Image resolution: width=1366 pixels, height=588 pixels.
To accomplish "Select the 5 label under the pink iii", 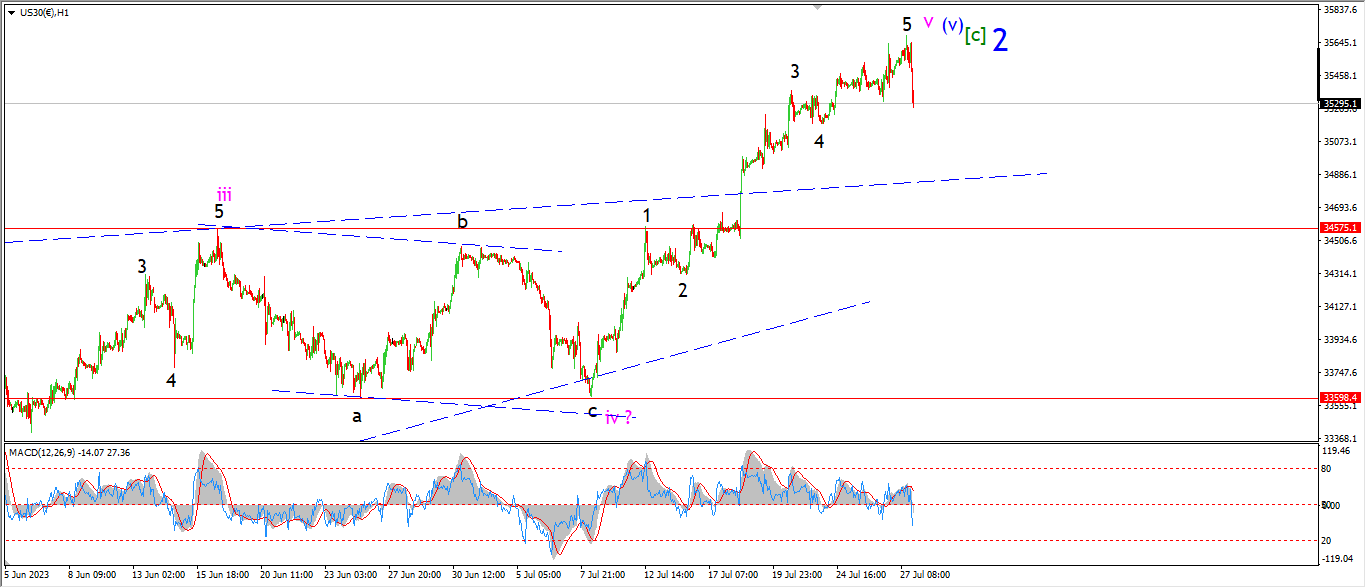I will [219, 212].
